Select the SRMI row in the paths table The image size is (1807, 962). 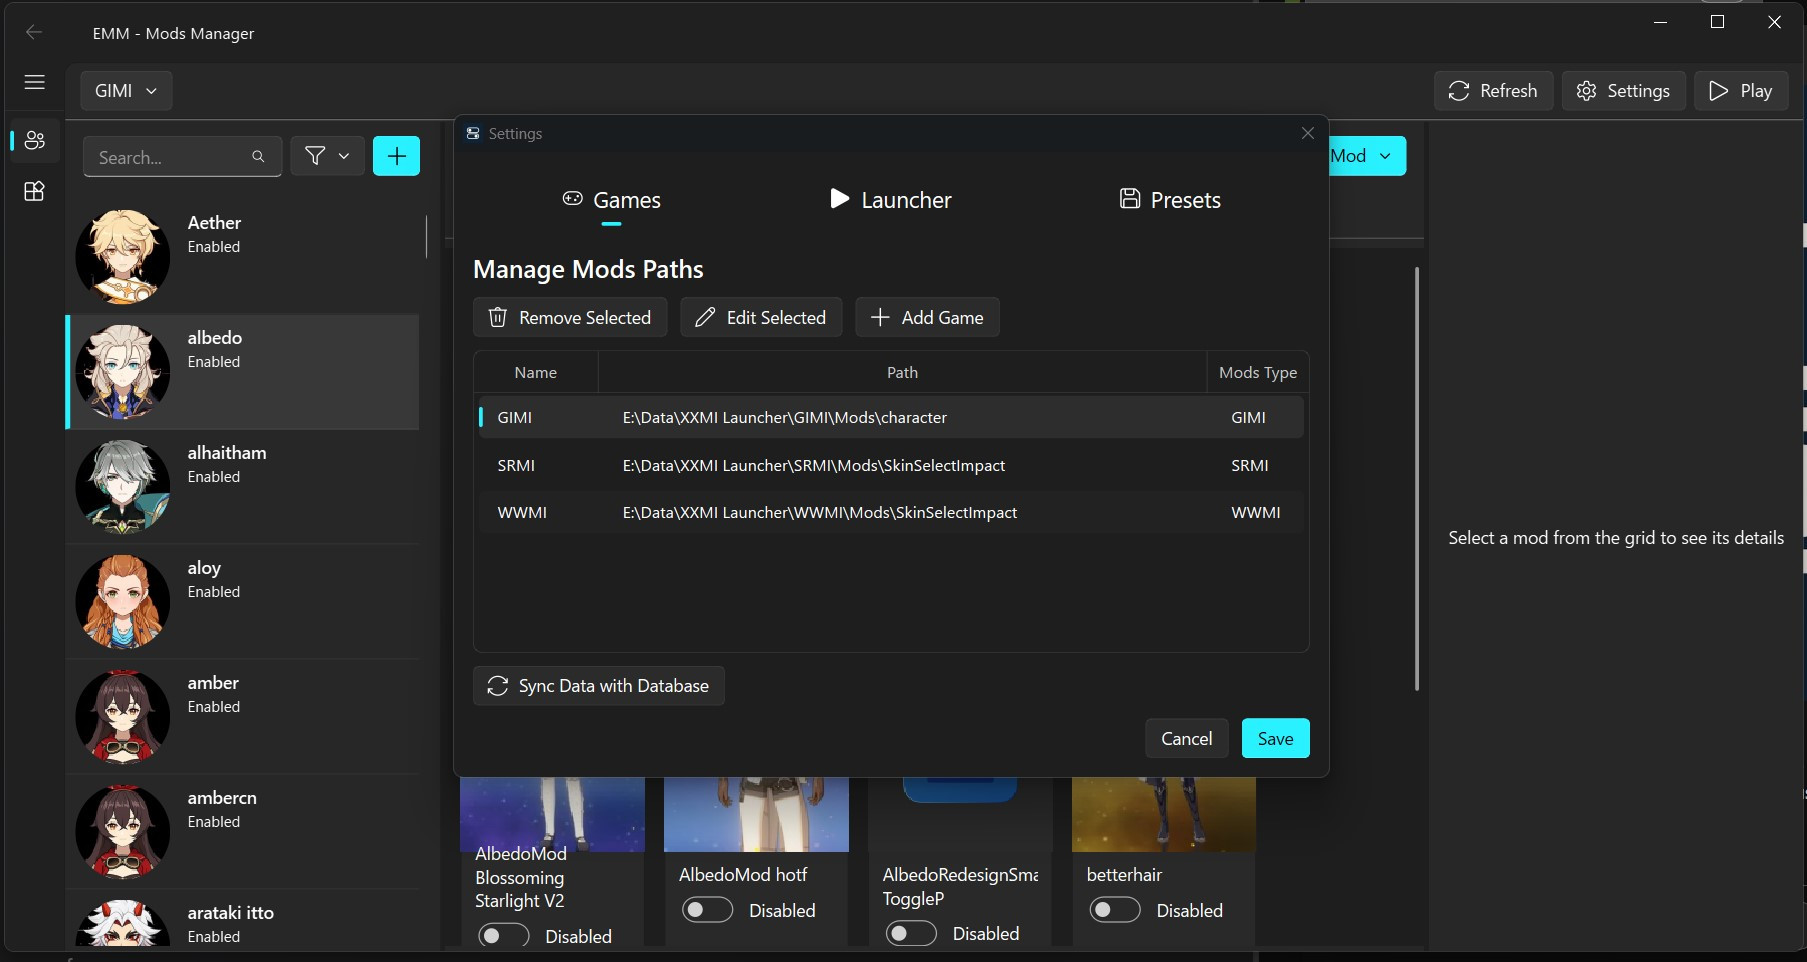pyautogui.click(x=890, y=465)
